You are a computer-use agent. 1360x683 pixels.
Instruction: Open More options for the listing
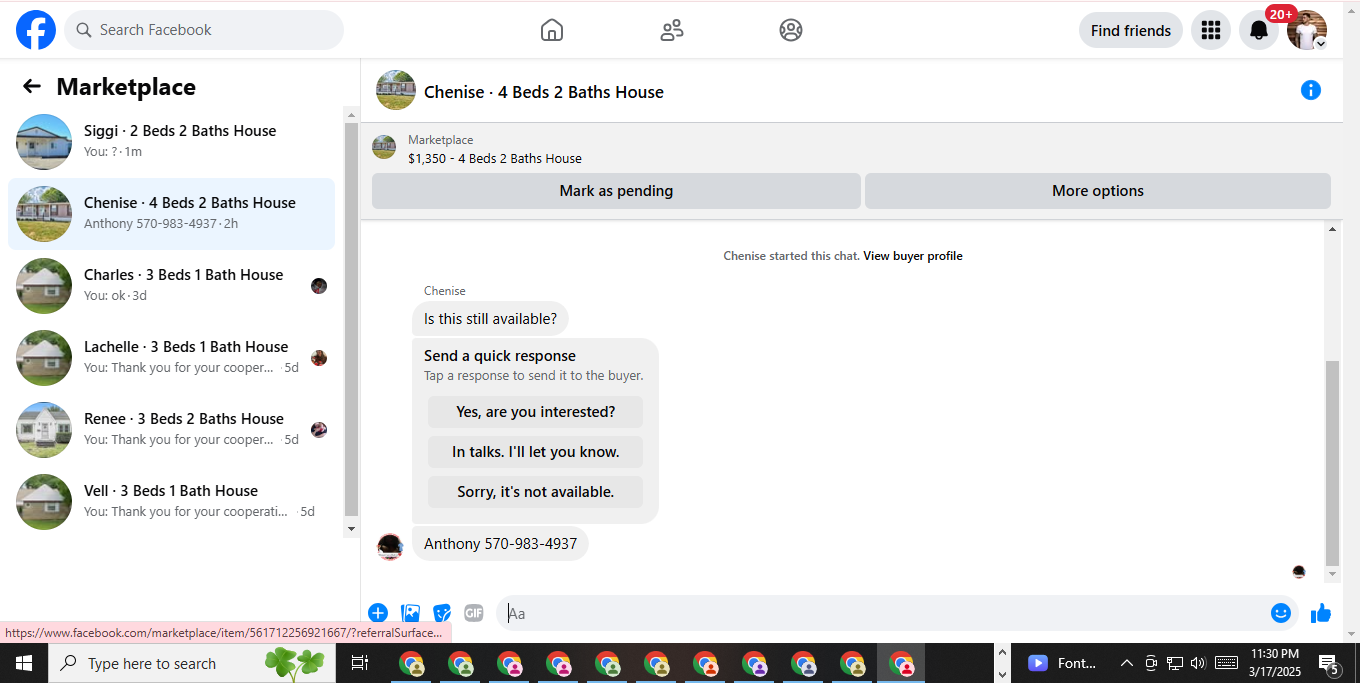pos(1098,191)
